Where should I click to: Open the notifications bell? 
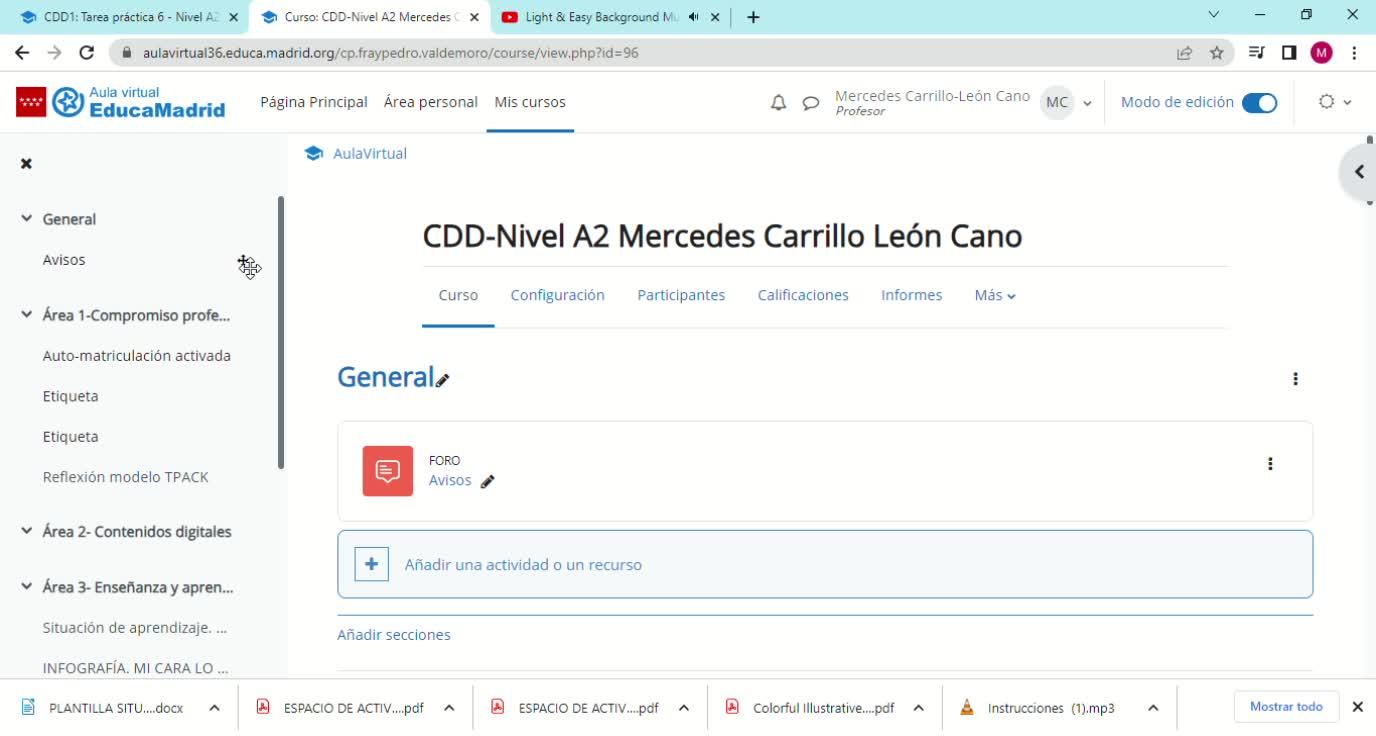click(778, 102)
